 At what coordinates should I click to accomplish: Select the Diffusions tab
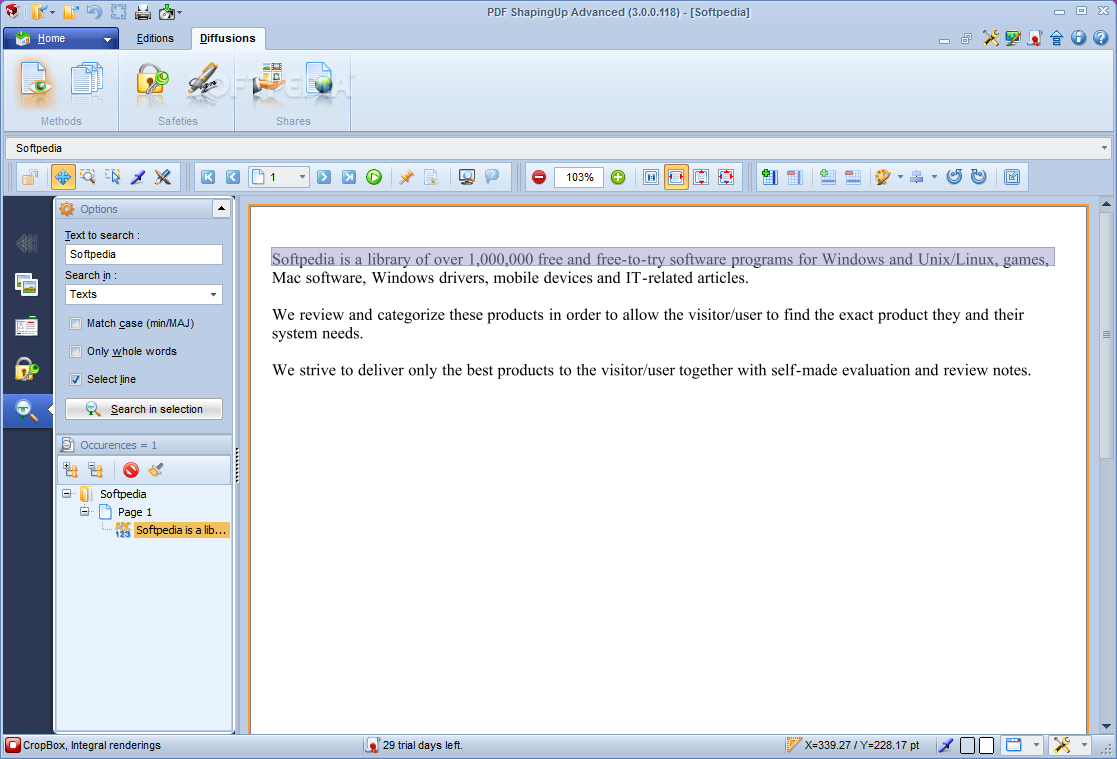click(227, 38)
